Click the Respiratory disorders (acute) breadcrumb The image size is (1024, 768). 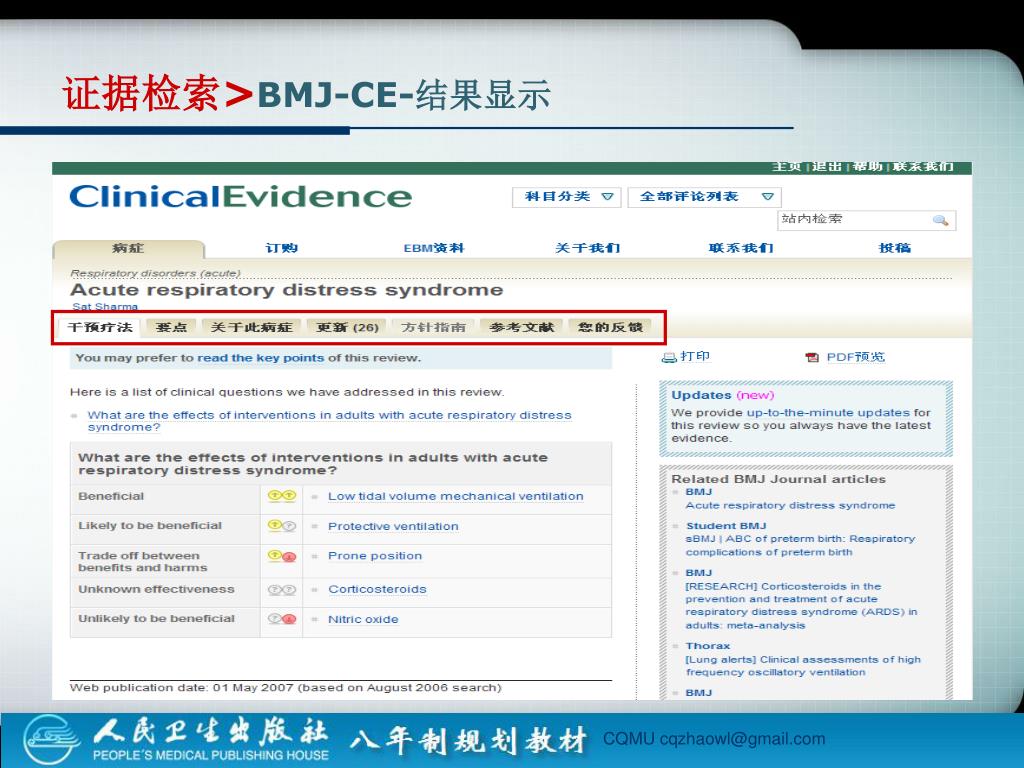[x=155, y=273]
